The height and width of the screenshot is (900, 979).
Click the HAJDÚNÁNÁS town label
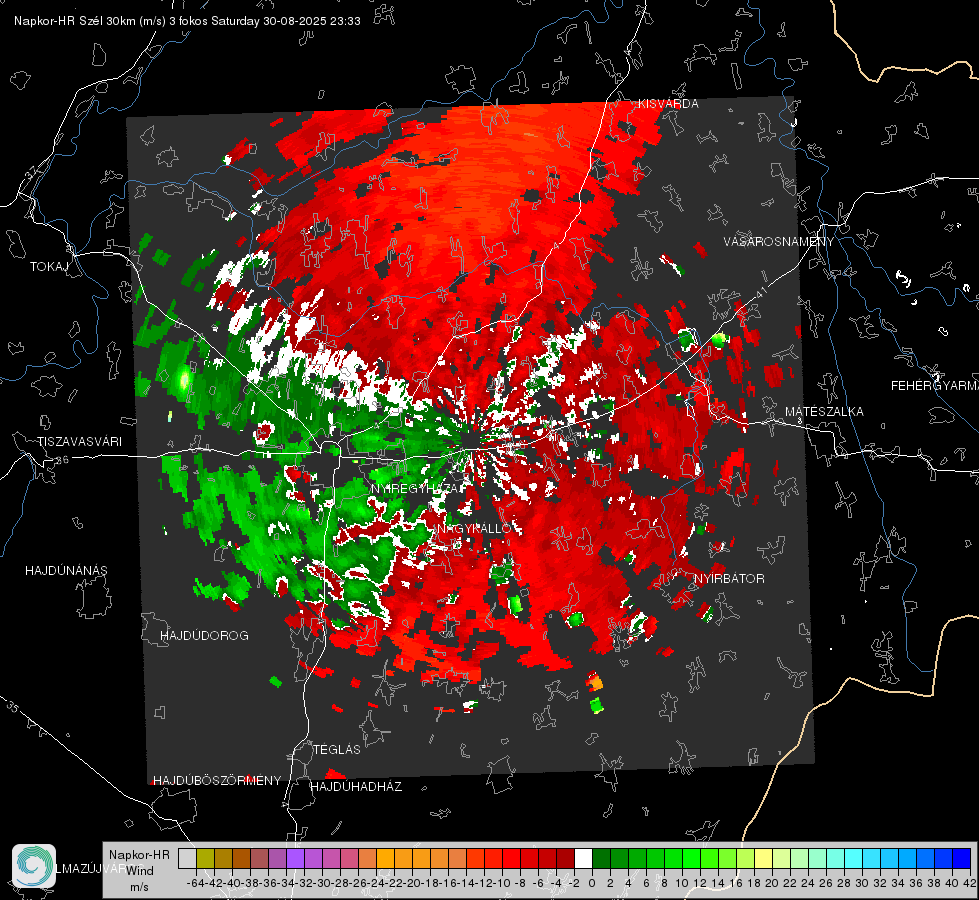tap(66, 571)
